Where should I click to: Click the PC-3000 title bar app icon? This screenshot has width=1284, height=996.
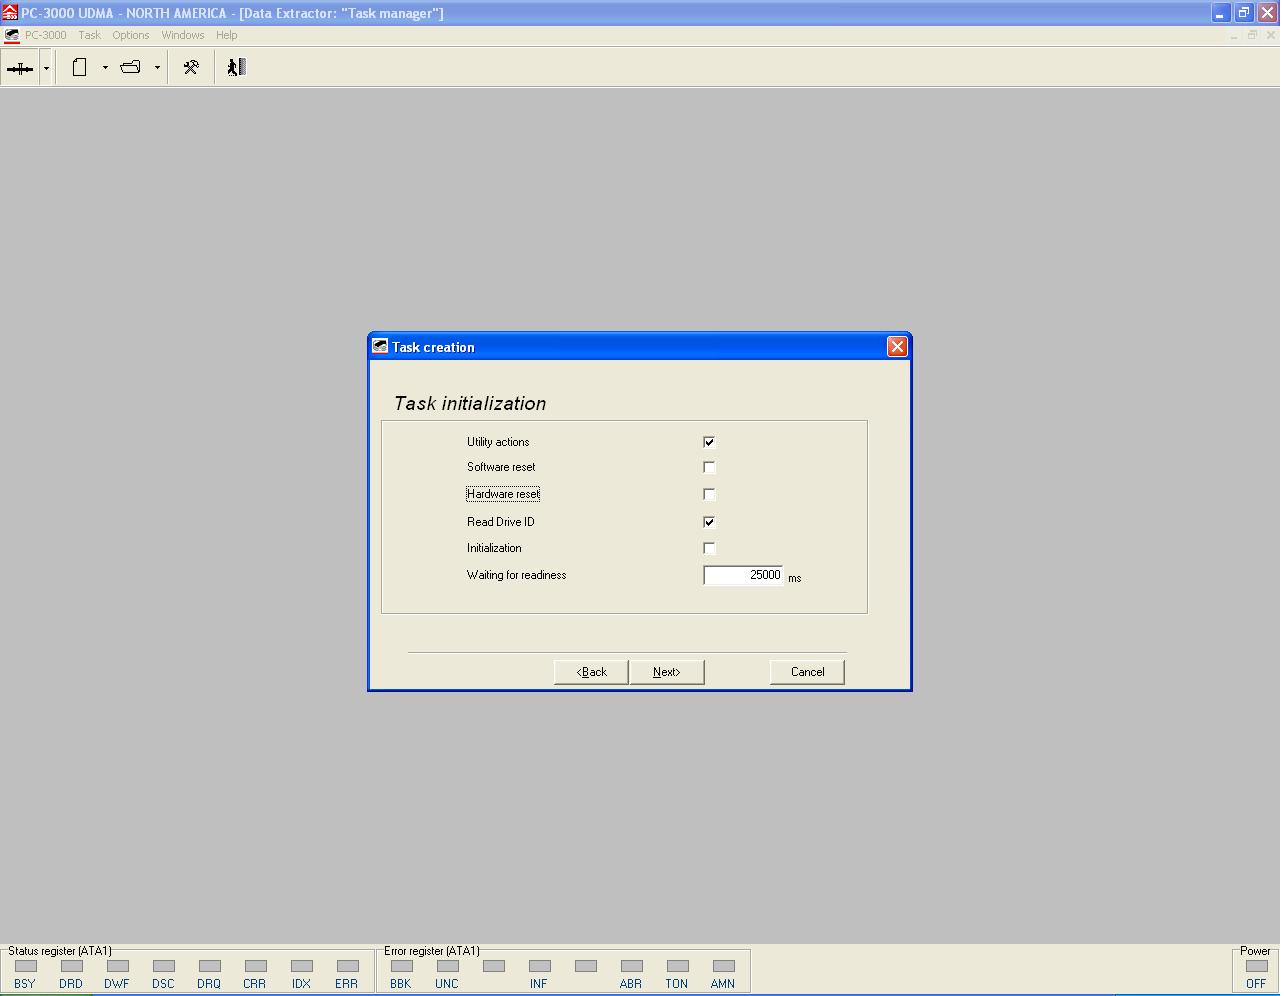[x=10, y=13]
